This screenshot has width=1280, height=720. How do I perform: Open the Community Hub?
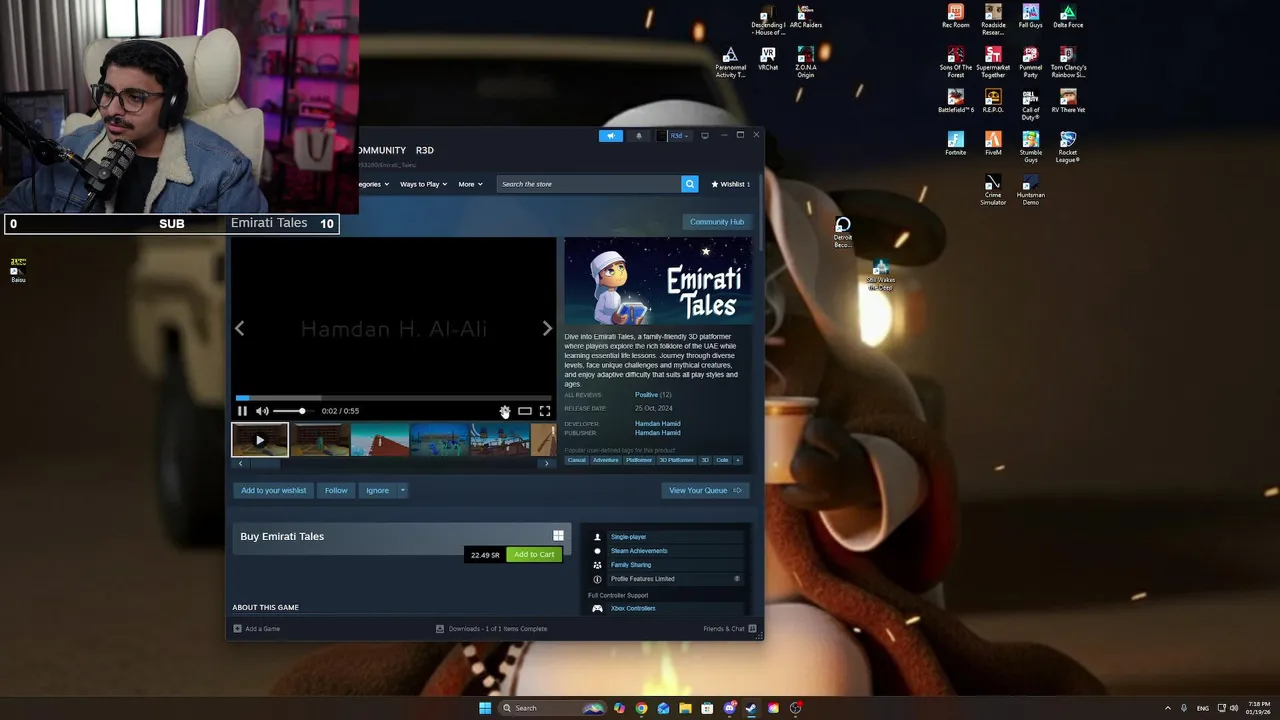(717, 222)
